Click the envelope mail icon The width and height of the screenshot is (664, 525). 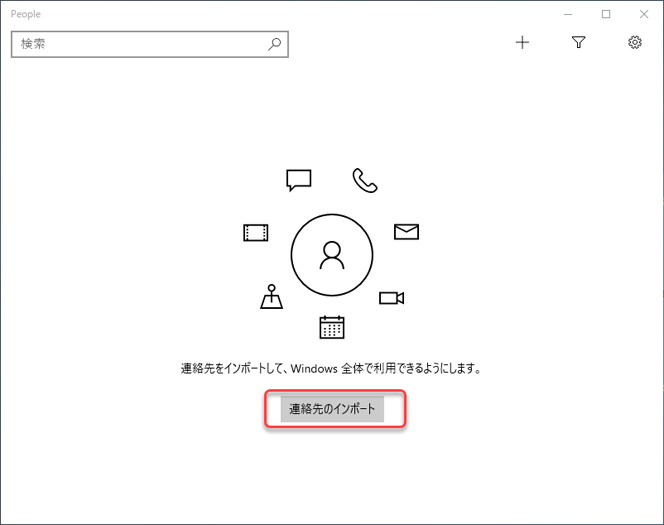coord(407,232)
